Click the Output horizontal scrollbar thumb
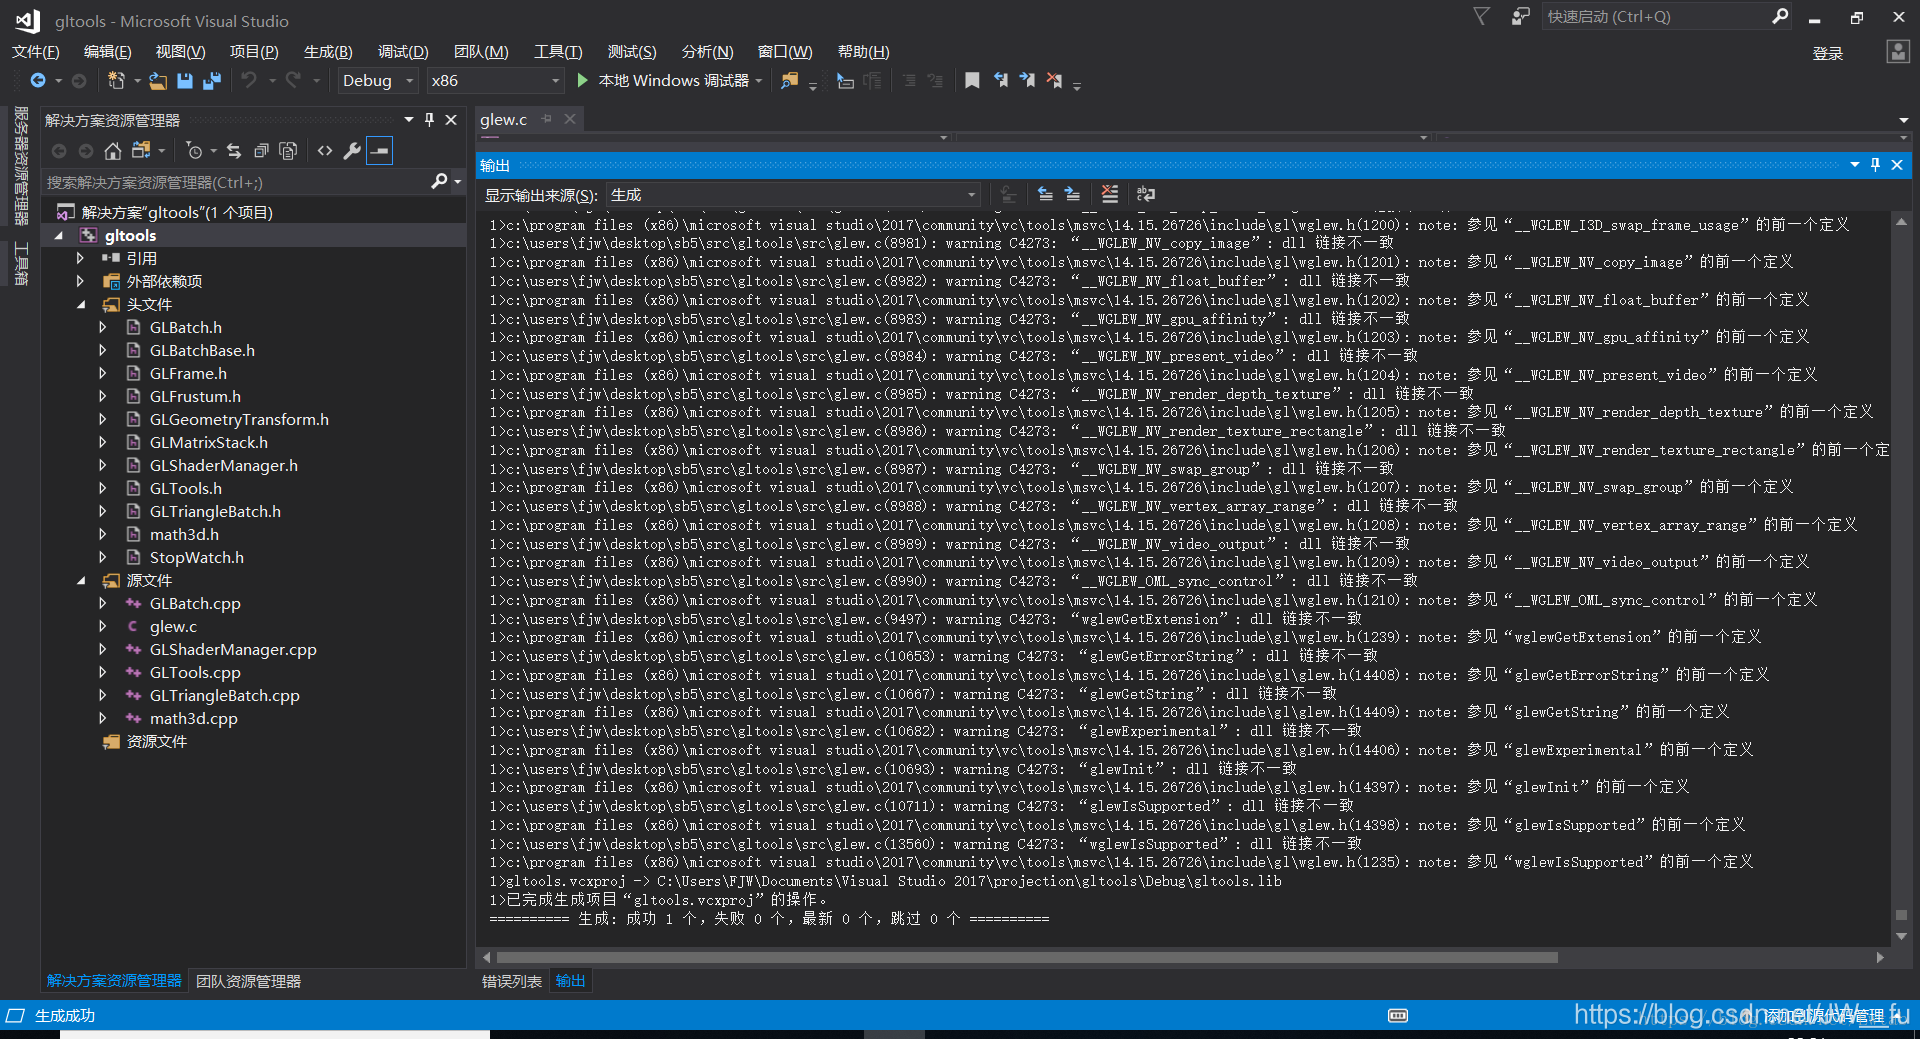1920x1039 pixels. click(1027, 957)
